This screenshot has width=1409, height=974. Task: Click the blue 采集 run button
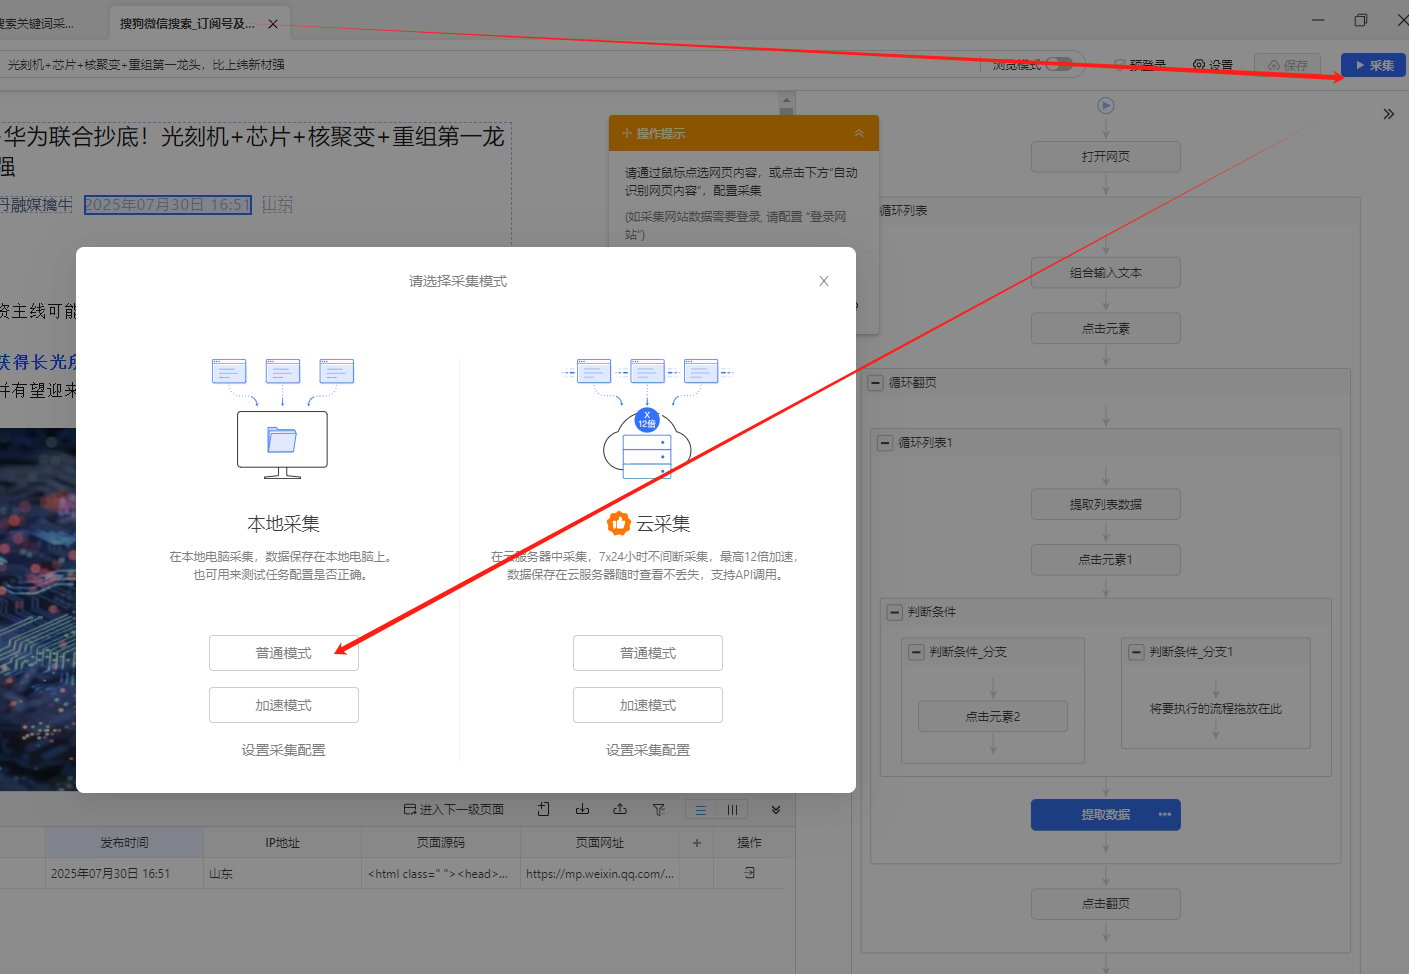click(x=1374, y=65)
